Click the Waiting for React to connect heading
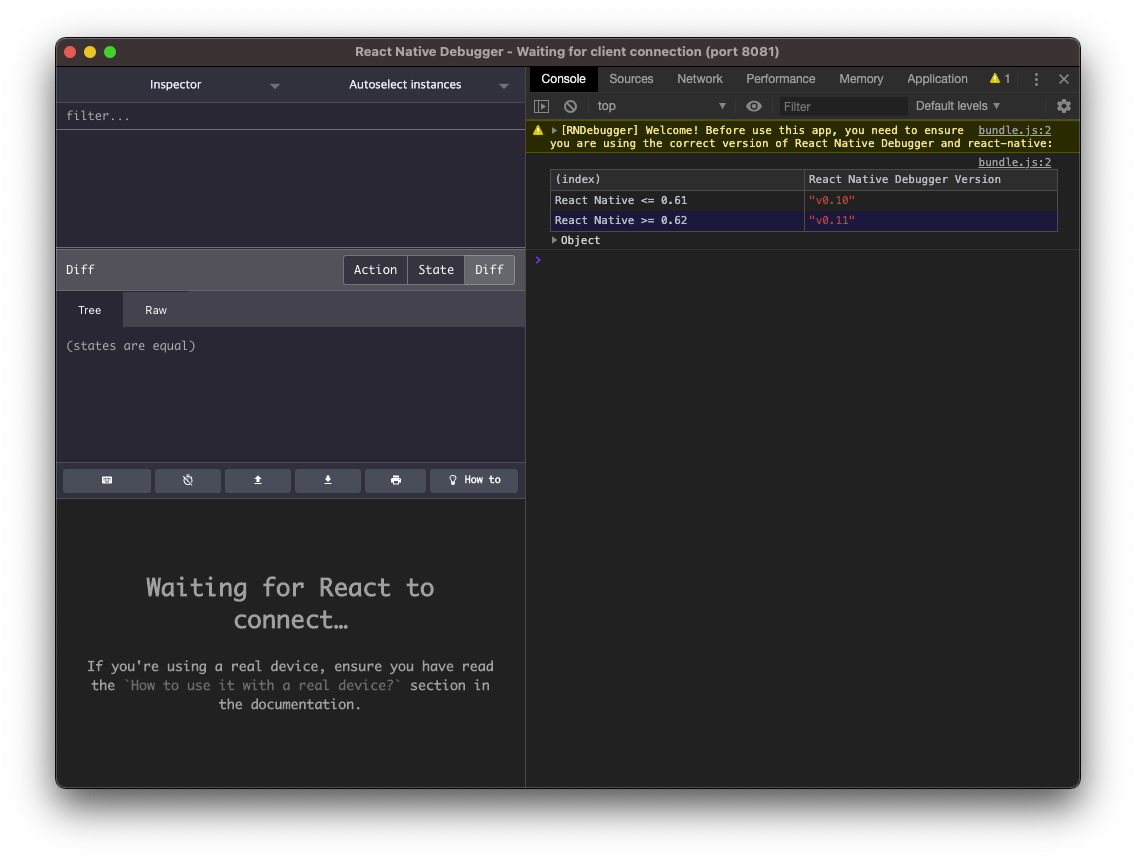Image resolution: width=1136 pixels, height=862 pixels. pyautogui.click(x=291, y=603)
